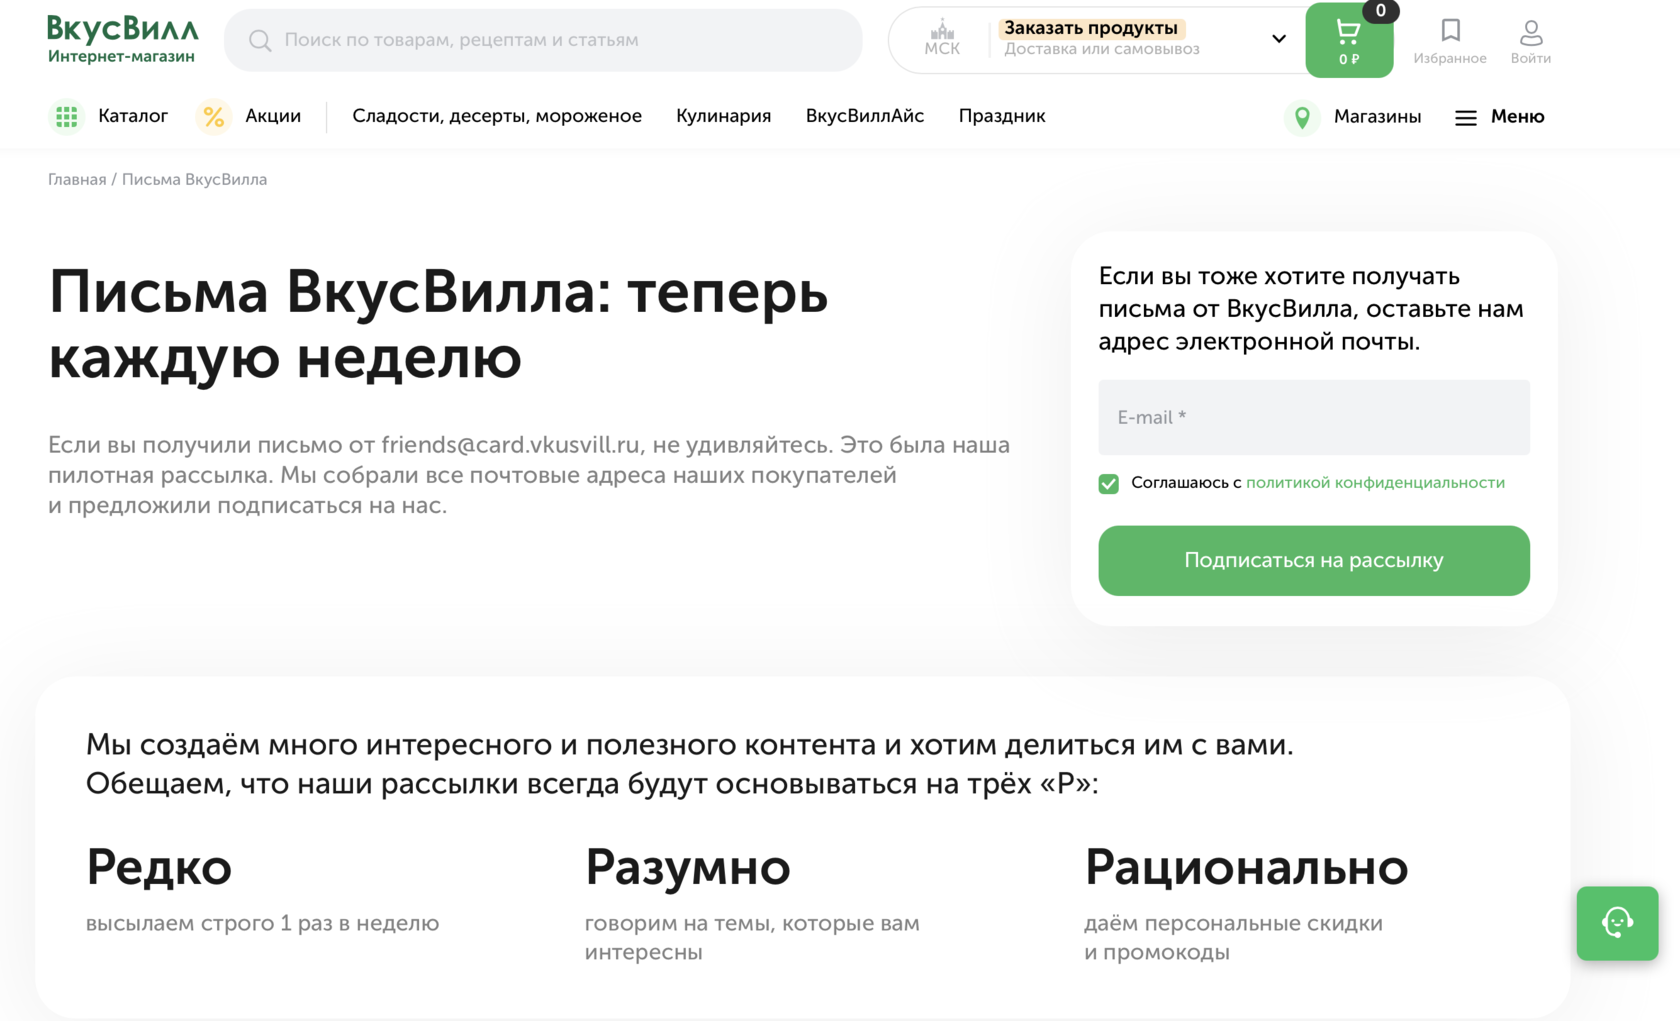Click the ВкусВилл logo

(122, 40)
